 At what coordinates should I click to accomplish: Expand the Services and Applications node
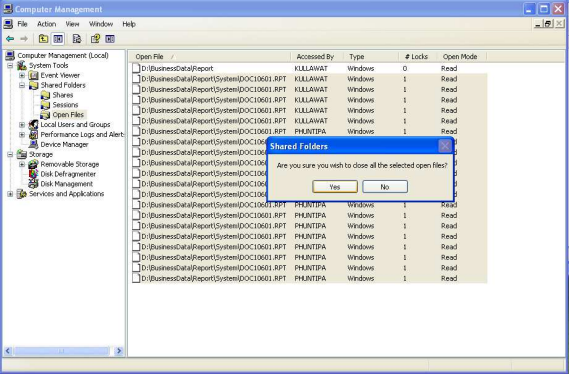point(10,194)
